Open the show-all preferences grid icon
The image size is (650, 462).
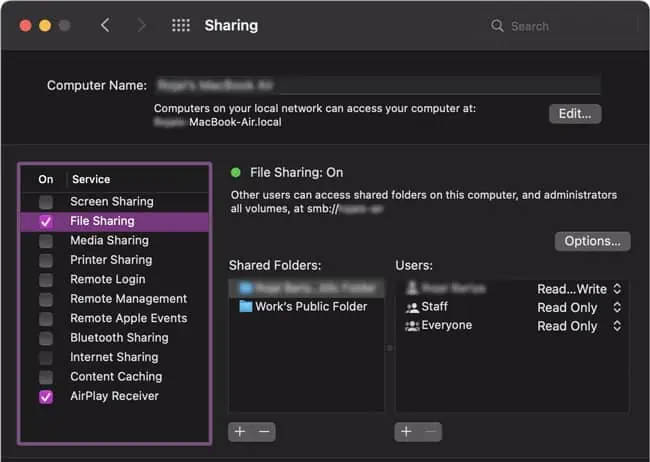pyautogui.click(x=181, y=26)
